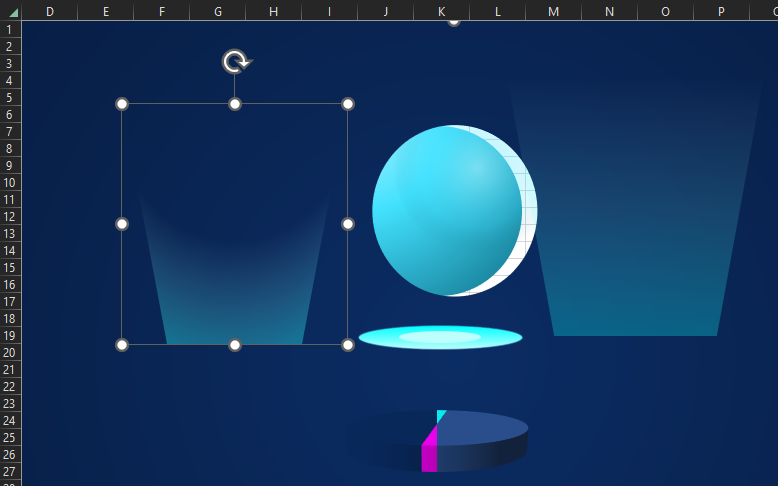Viewport: 778px width, 486px height.
Task: Click the top-right resize handle of selected shape
Action: (348, 104)
